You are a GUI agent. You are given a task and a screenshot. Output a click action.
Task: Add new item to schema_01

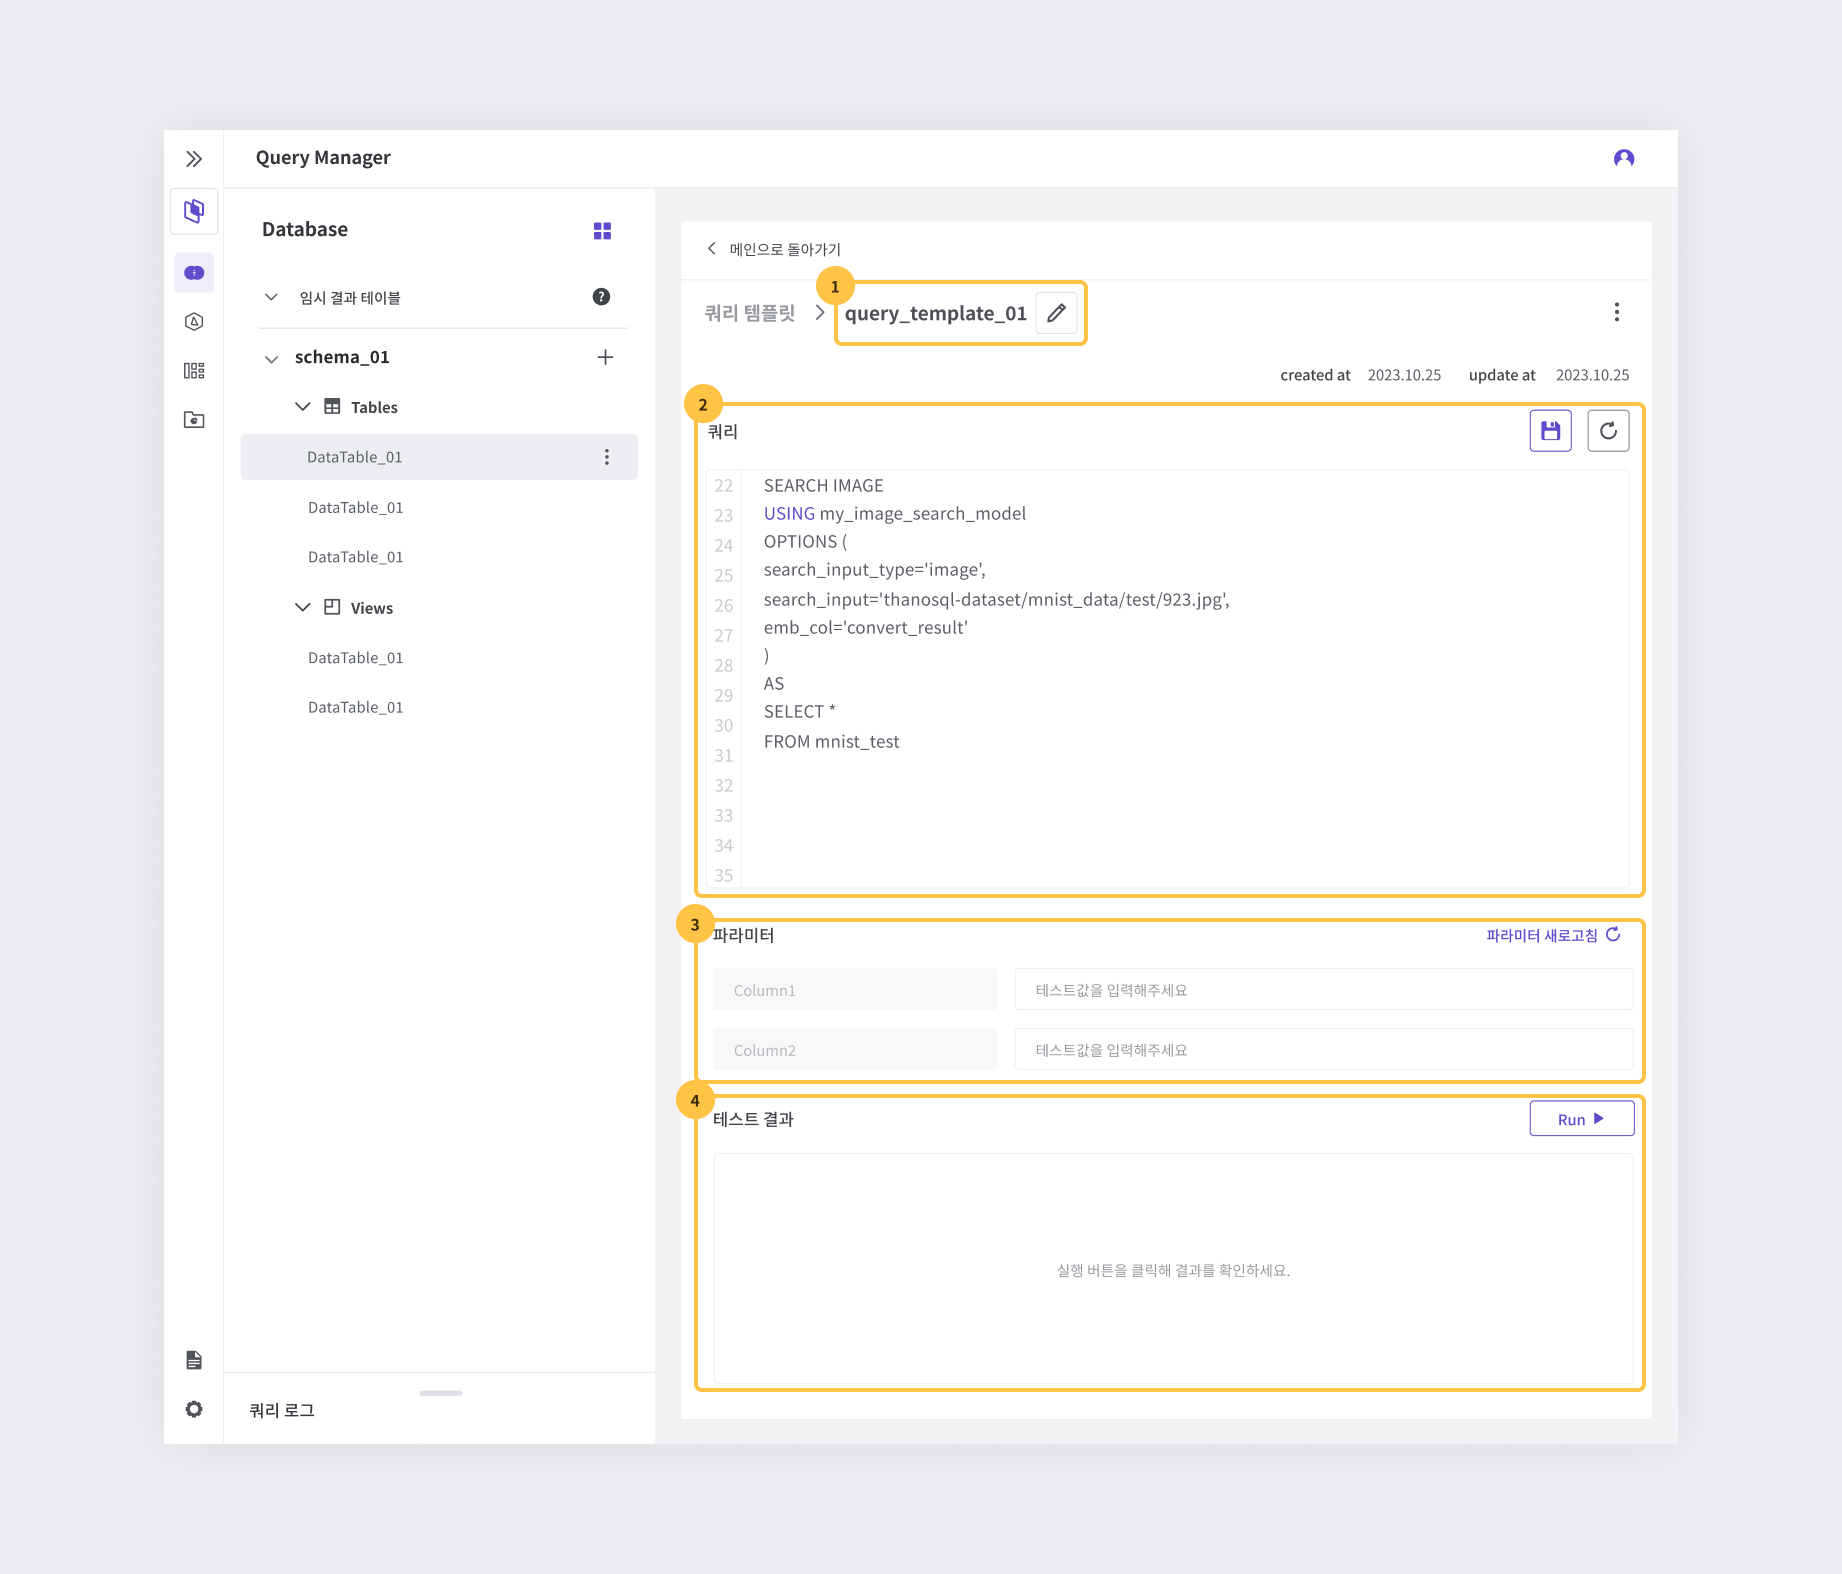pyautogui.click(x=605, y=357)
